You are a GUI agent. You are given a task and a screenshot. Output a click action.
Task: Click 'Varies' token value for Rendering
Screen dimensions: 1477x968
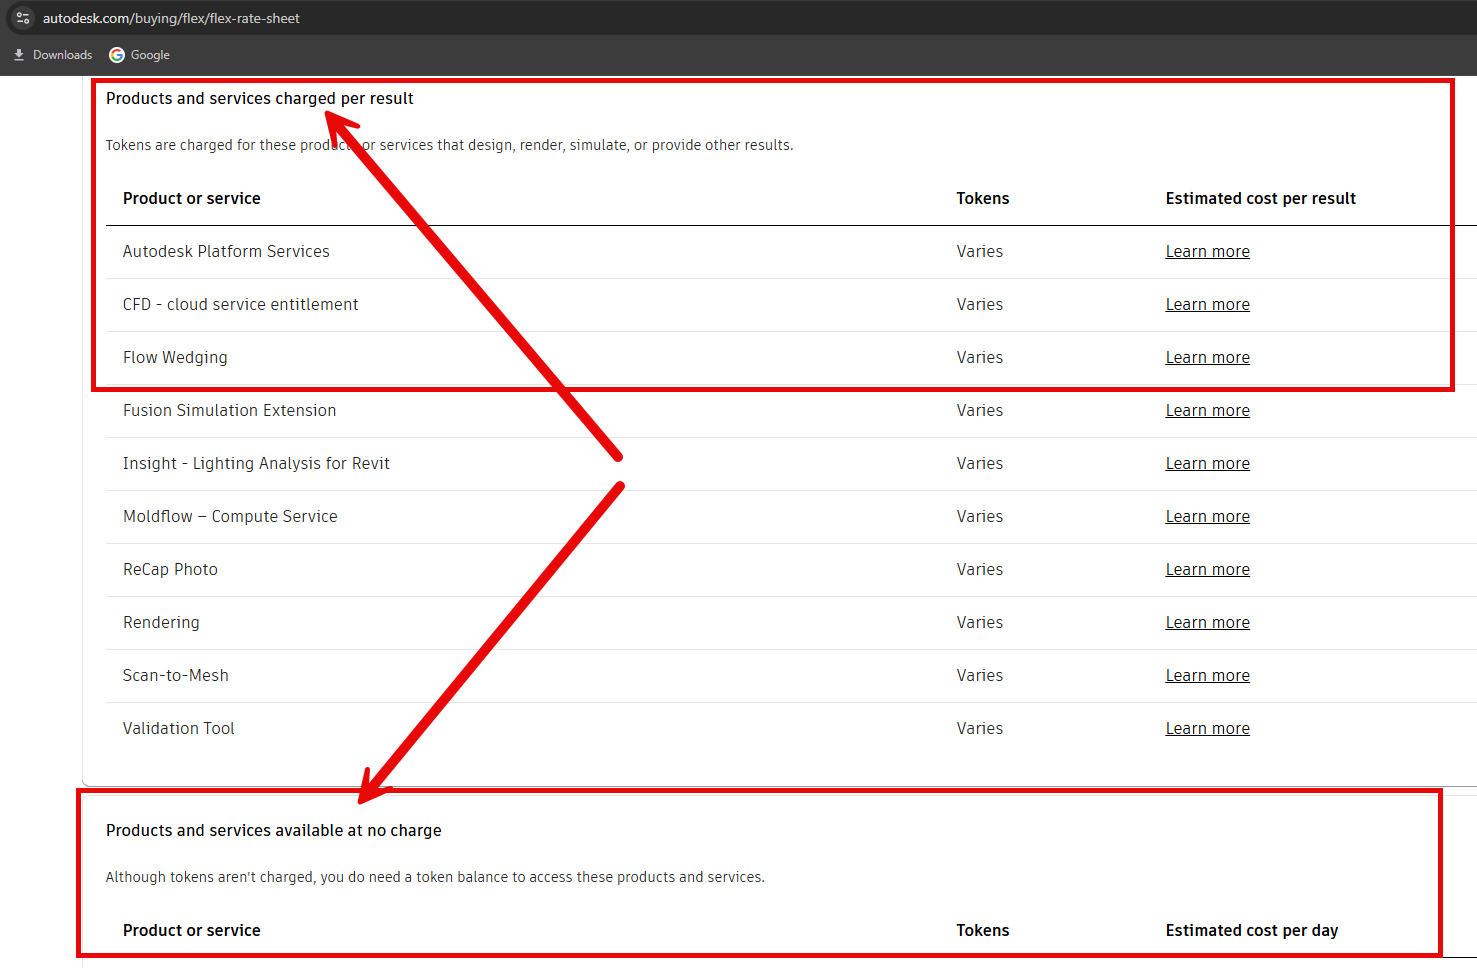(979, 623)
